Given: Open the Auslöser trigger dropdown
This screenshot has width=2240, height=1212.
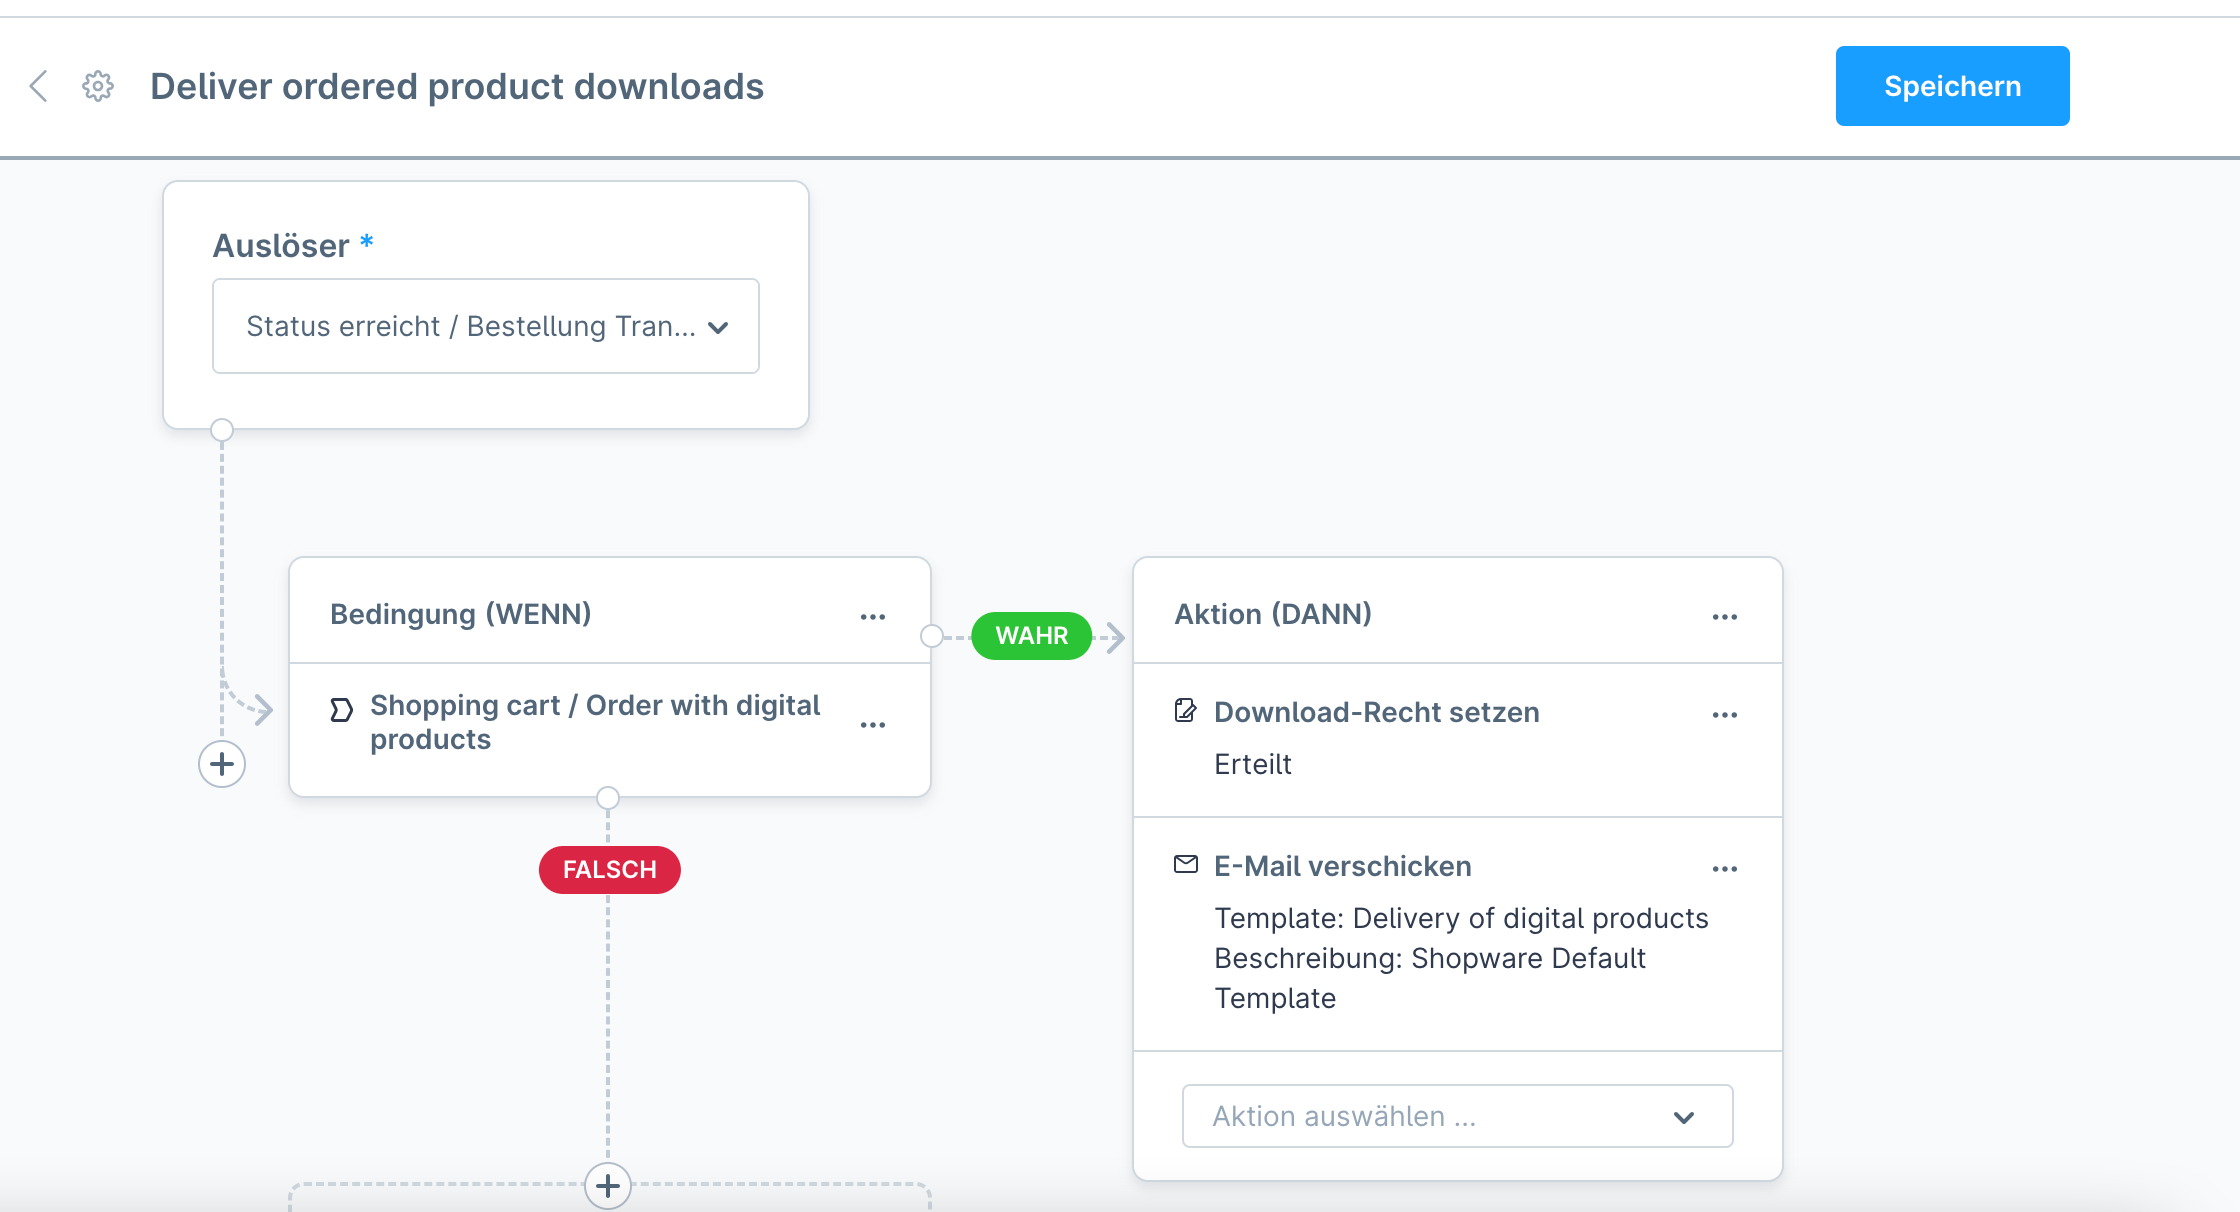Looking at the screenshot, I should (x=486, y=326).
